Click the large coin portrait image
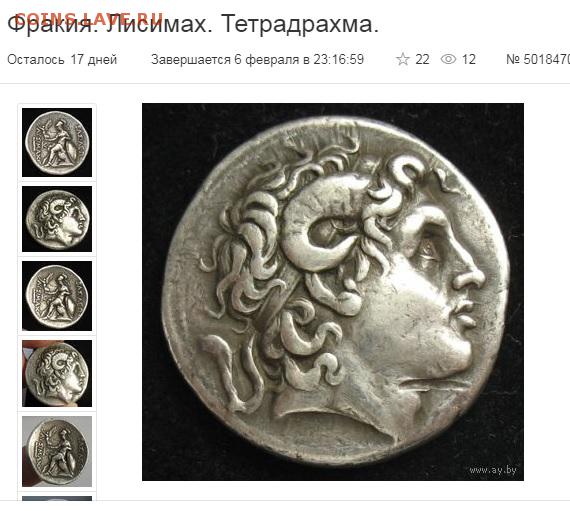The image size is (570, 511). [333, 292]
